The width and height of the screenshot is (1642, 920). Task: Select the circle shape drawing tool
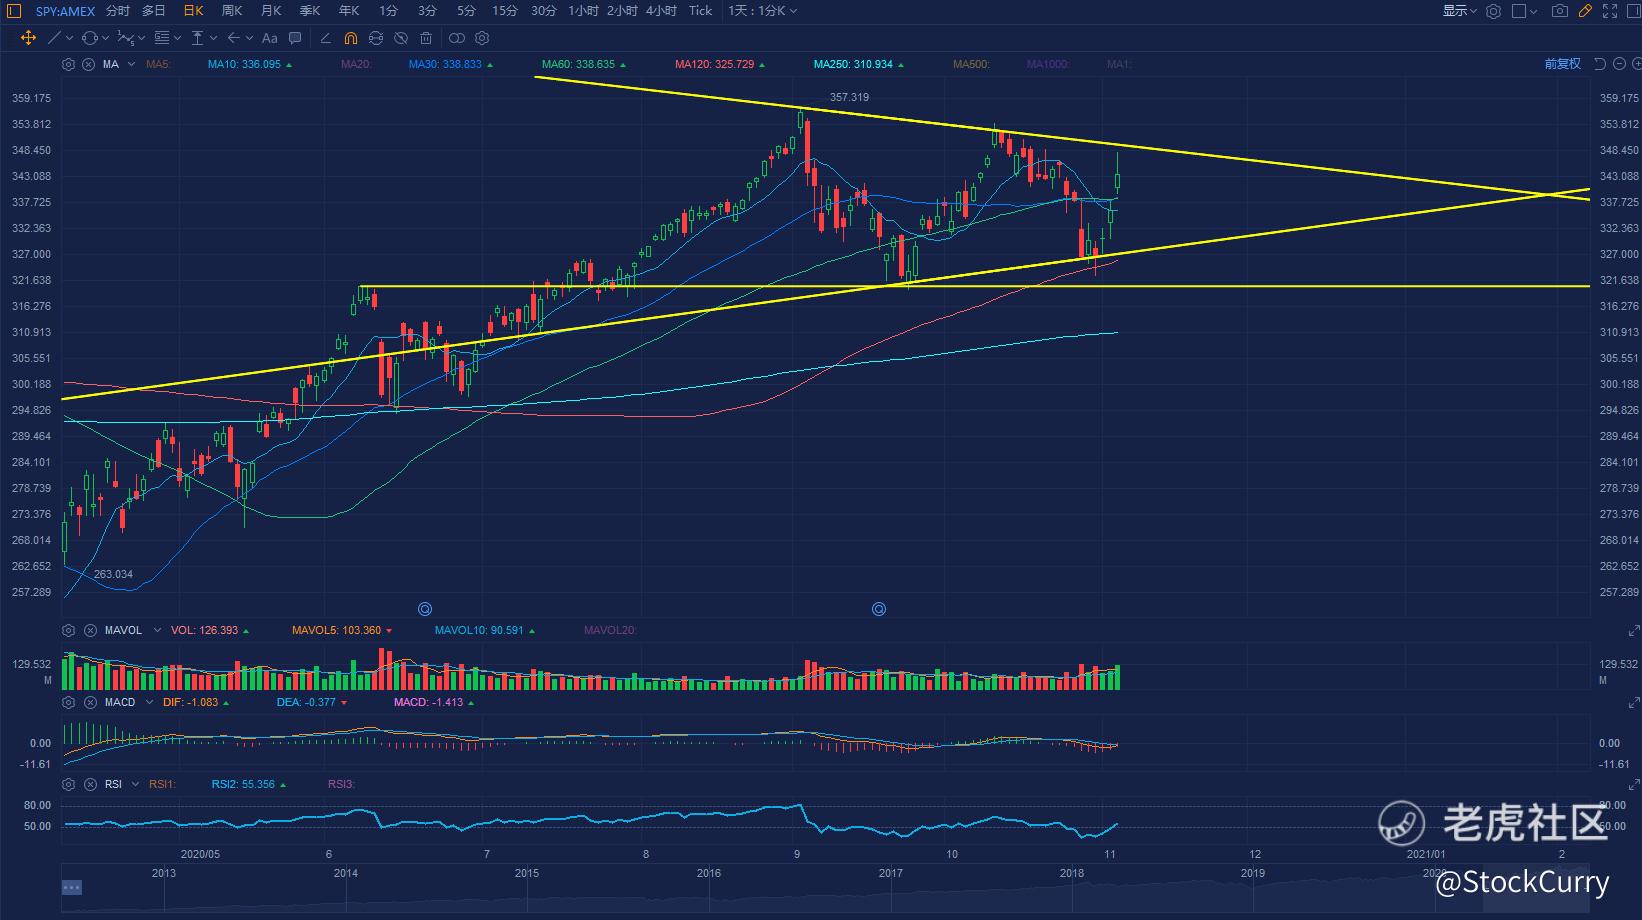coord(90,38)
